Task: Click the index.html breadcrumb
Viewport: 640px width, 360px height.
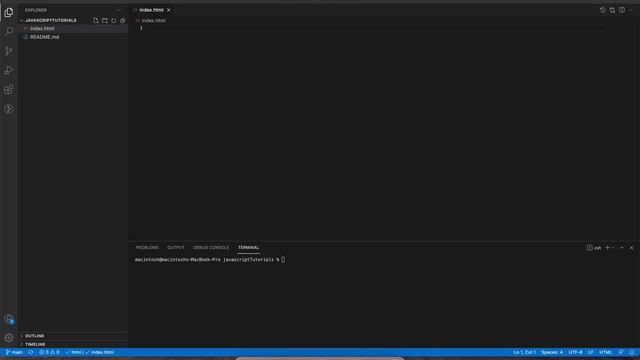Action: click(x=153, y=20)
